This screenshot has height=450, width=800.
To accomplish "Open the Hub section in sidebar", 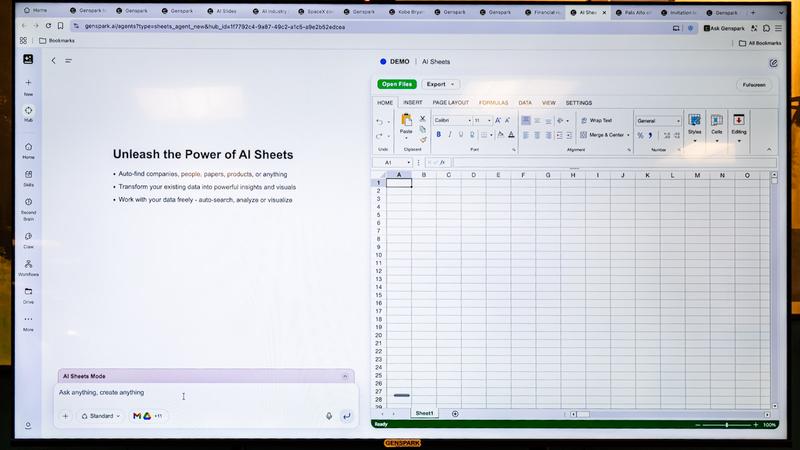I will pos(28,113).
